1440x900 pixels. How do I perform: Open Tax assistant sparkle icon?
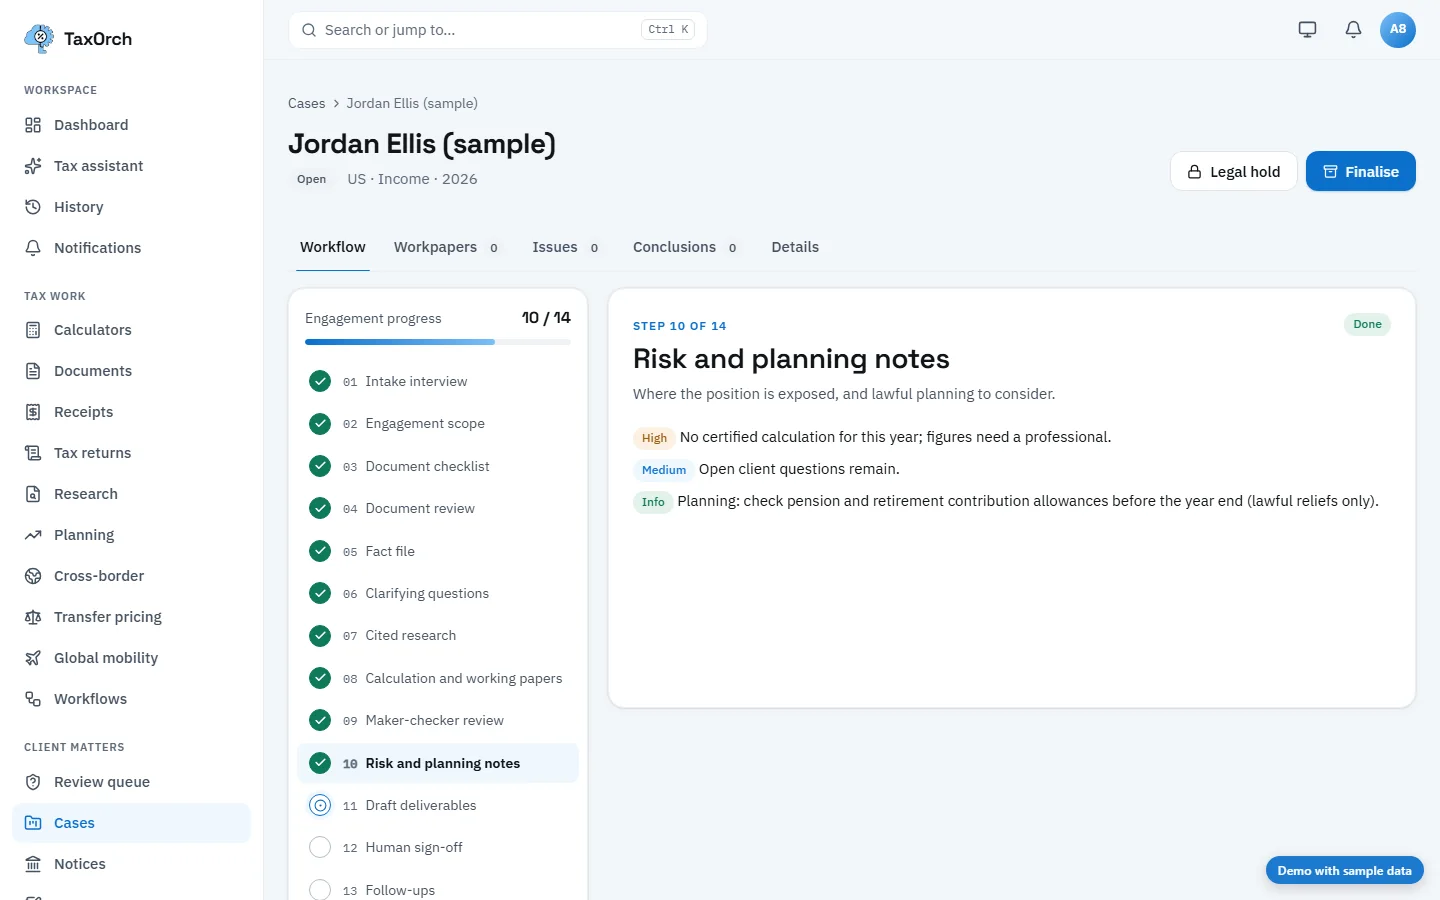[33, 166]
